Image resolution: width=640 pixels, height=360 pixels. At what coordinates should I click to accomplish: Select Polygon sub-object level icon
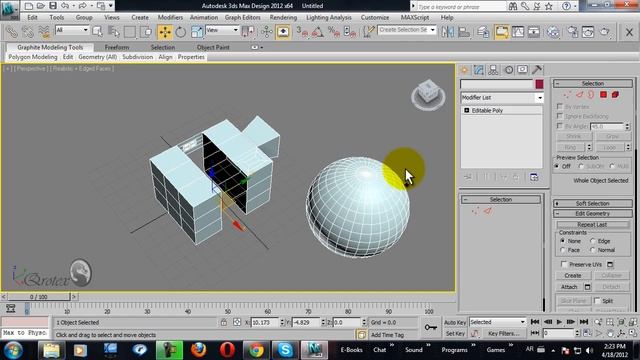[x=603, y=95]
